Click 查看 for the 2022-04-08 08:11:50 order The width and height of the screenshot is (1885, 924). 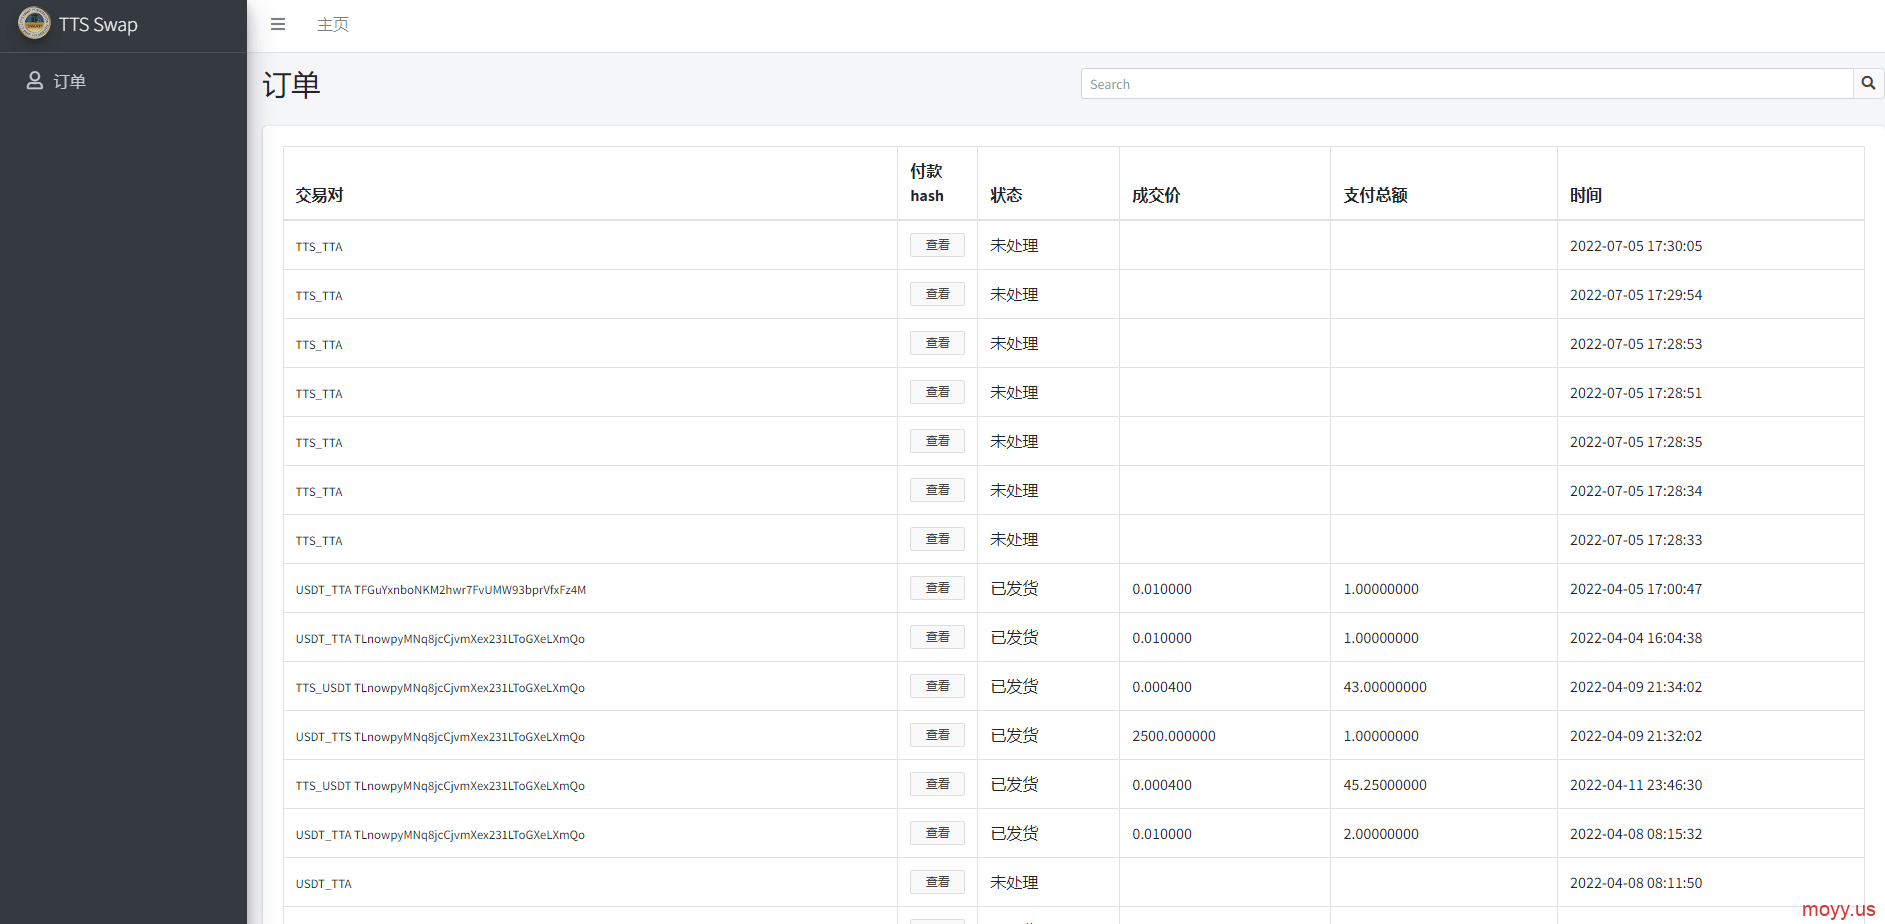click(x=937, y=882)
